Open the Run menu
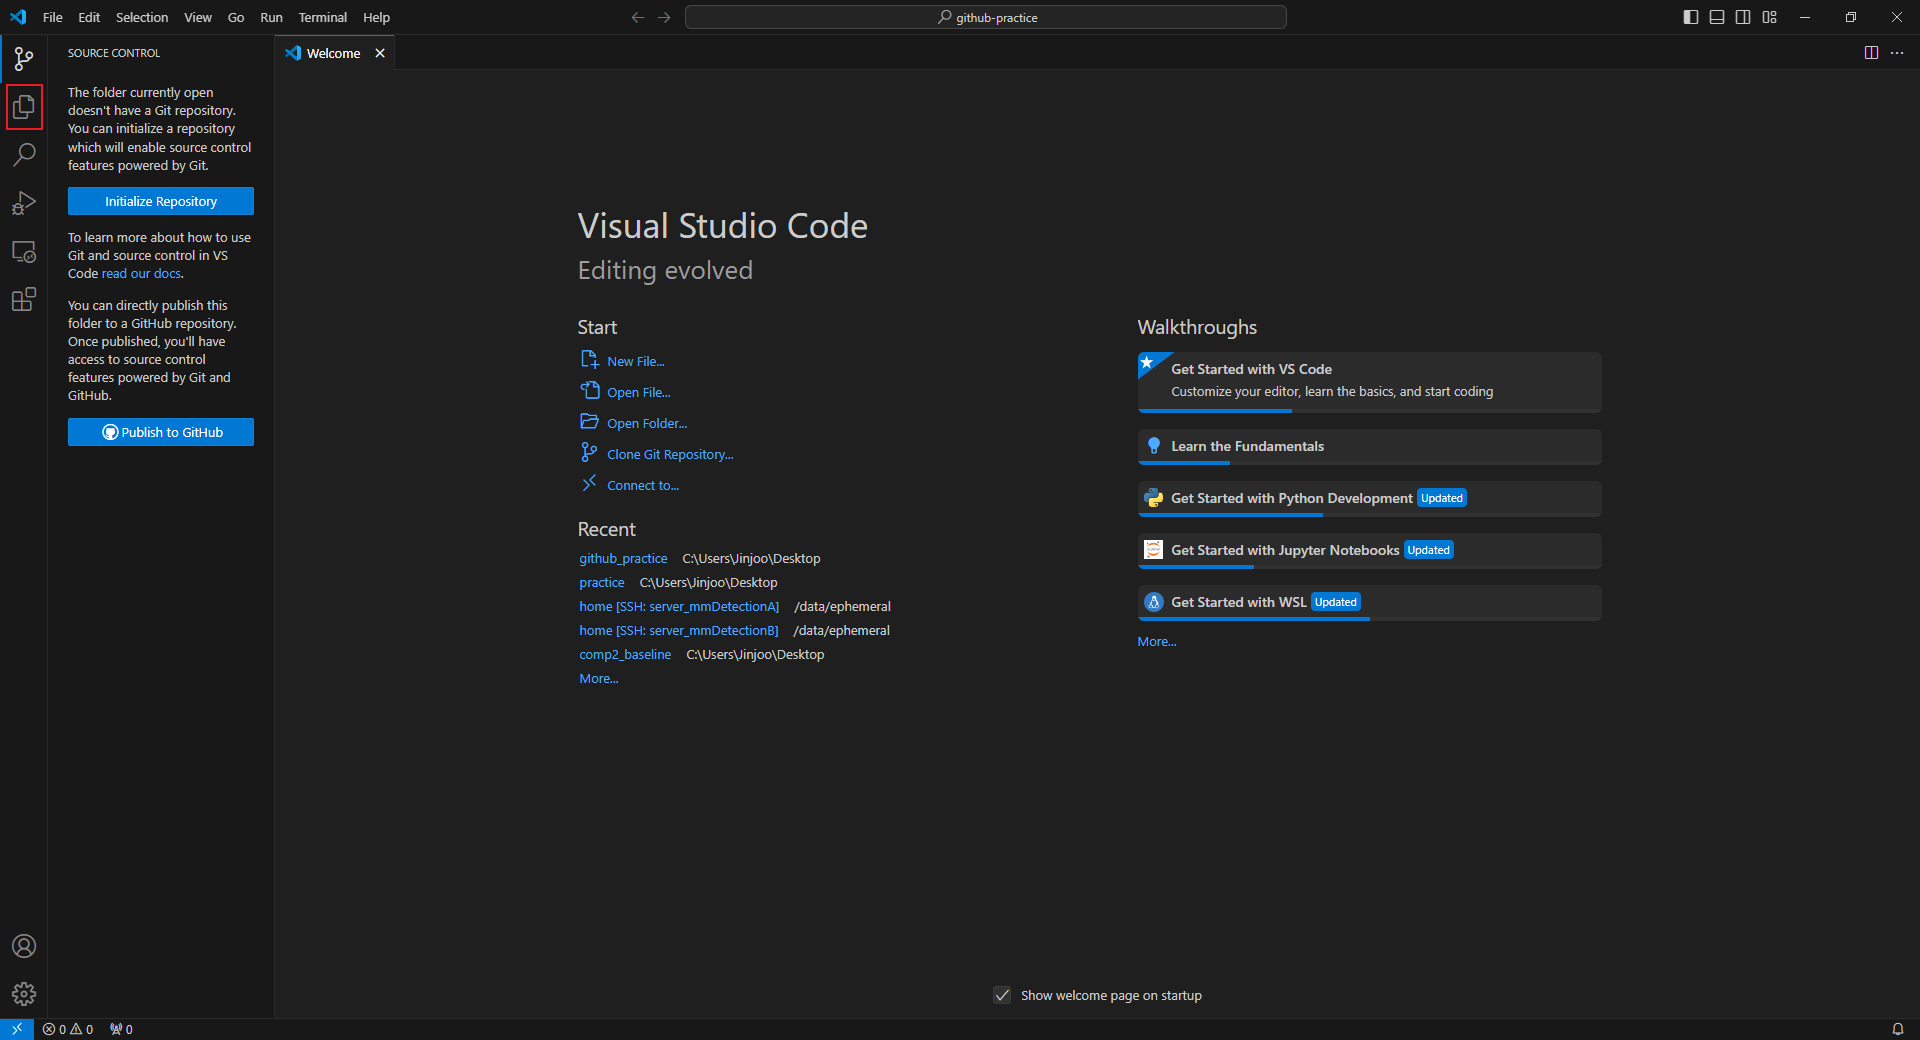The image size is (1920, 1040). 271,17
